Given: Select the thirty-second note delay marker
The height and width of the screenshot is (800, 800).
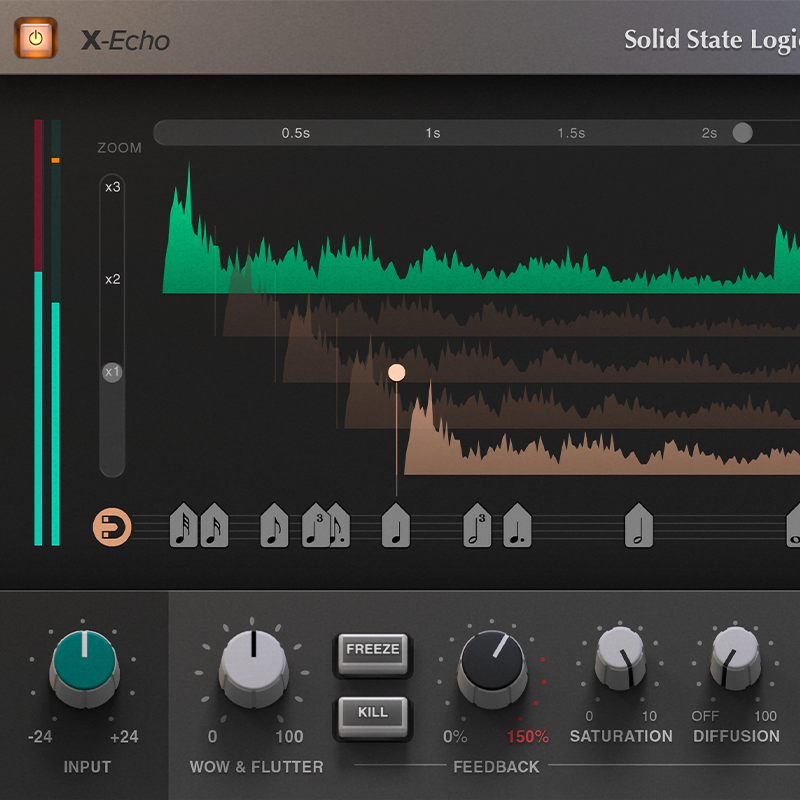Looking at the screenshot, I should tap(184, 526).
